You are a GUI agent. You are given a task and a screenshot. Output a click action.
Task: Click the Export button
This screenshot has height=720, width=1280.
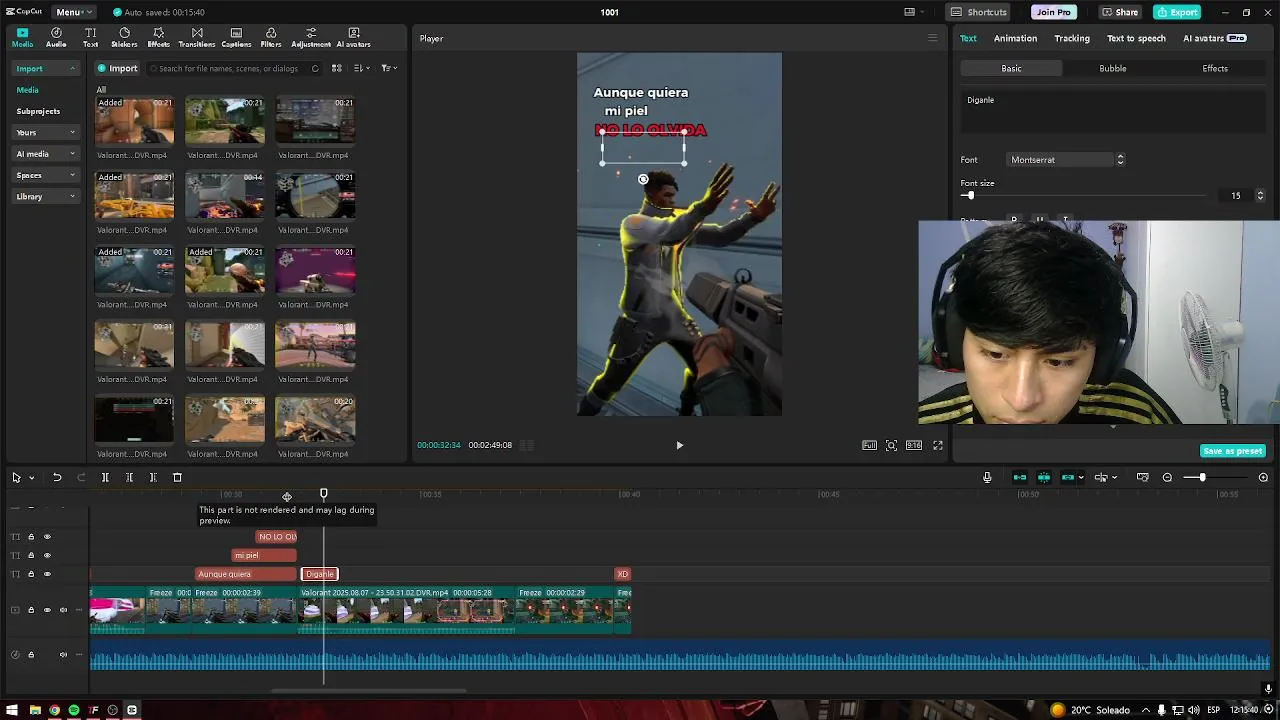pos(1177,12)
